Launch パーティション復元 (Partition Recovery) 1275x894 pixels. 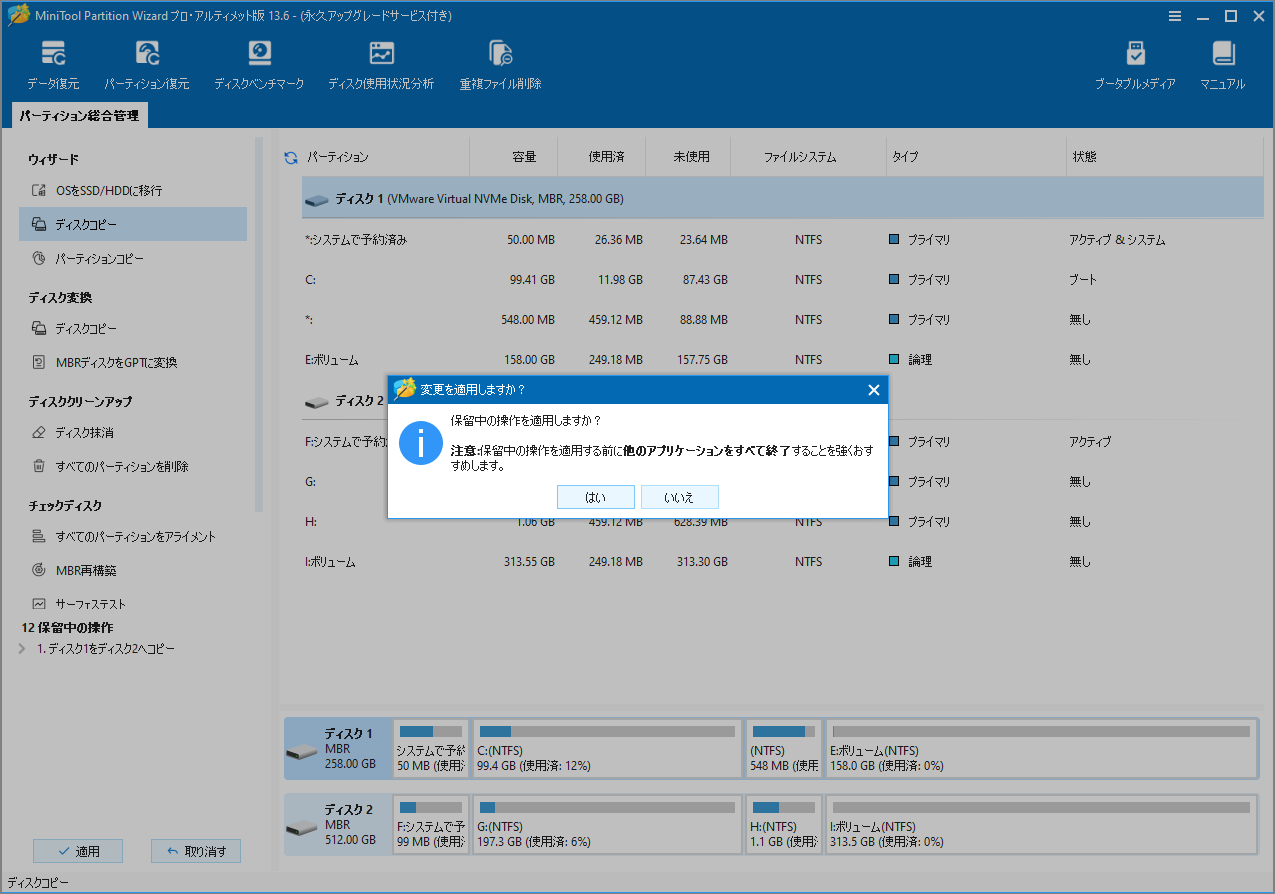[x=147, y=62]
